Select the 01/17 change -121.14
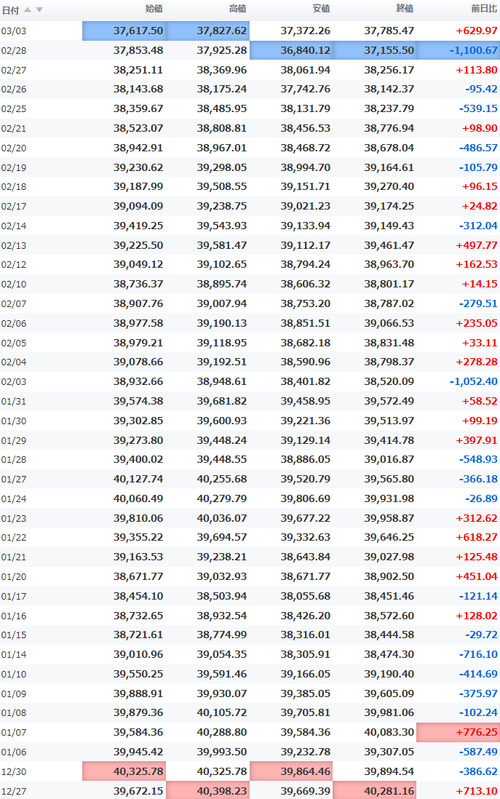500x799 pixels. [478, 596]
